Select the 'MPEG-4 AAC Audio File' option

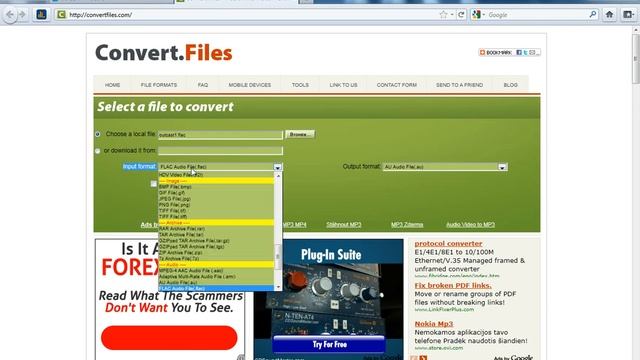pyautogui.click(x=216, y=271)
